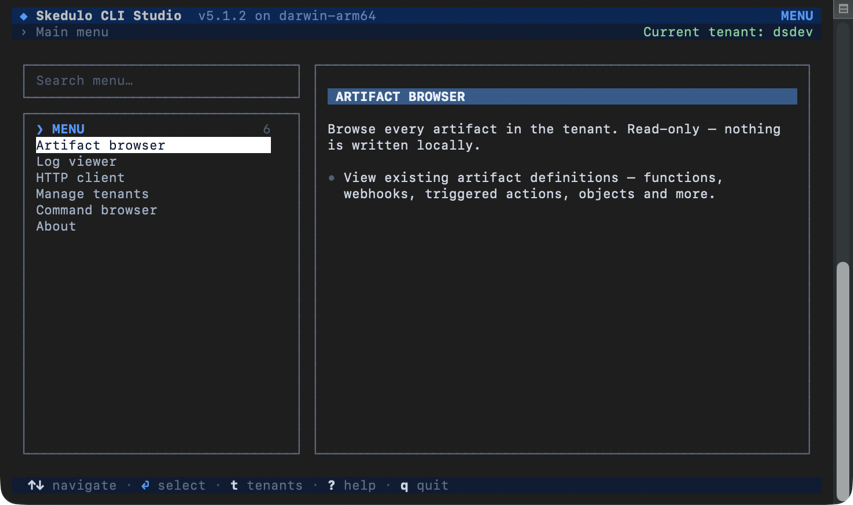Click version text v5.1.2 on darwin-arm64
Screen dimensions: 853x505
(x=287, y=16)
